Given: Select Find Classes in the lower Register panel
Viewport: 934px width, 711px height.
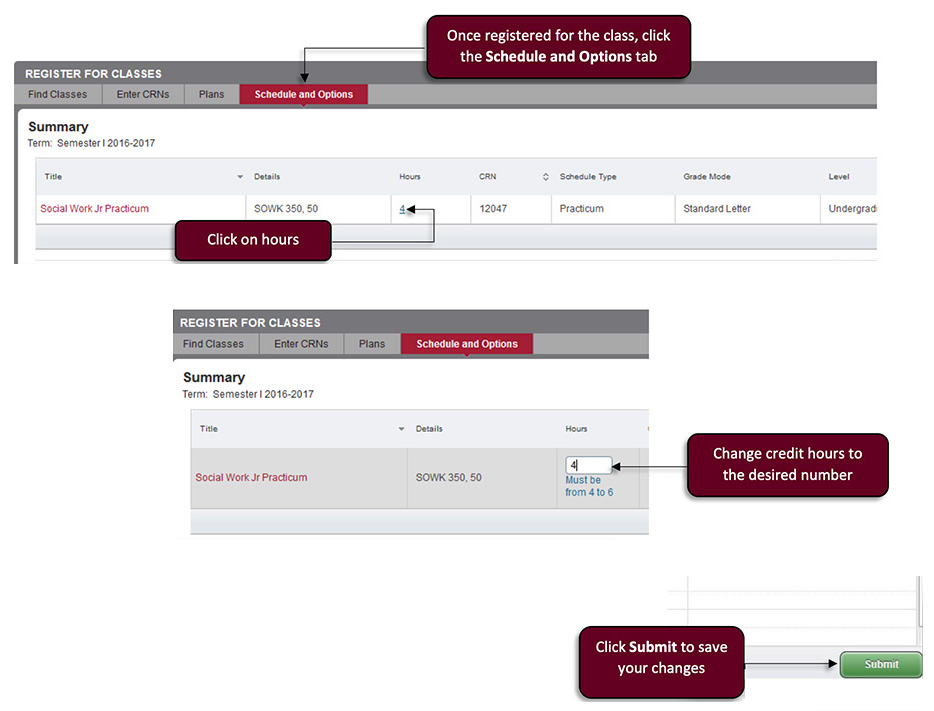Looking at the screenshot, I should point(214,343).
